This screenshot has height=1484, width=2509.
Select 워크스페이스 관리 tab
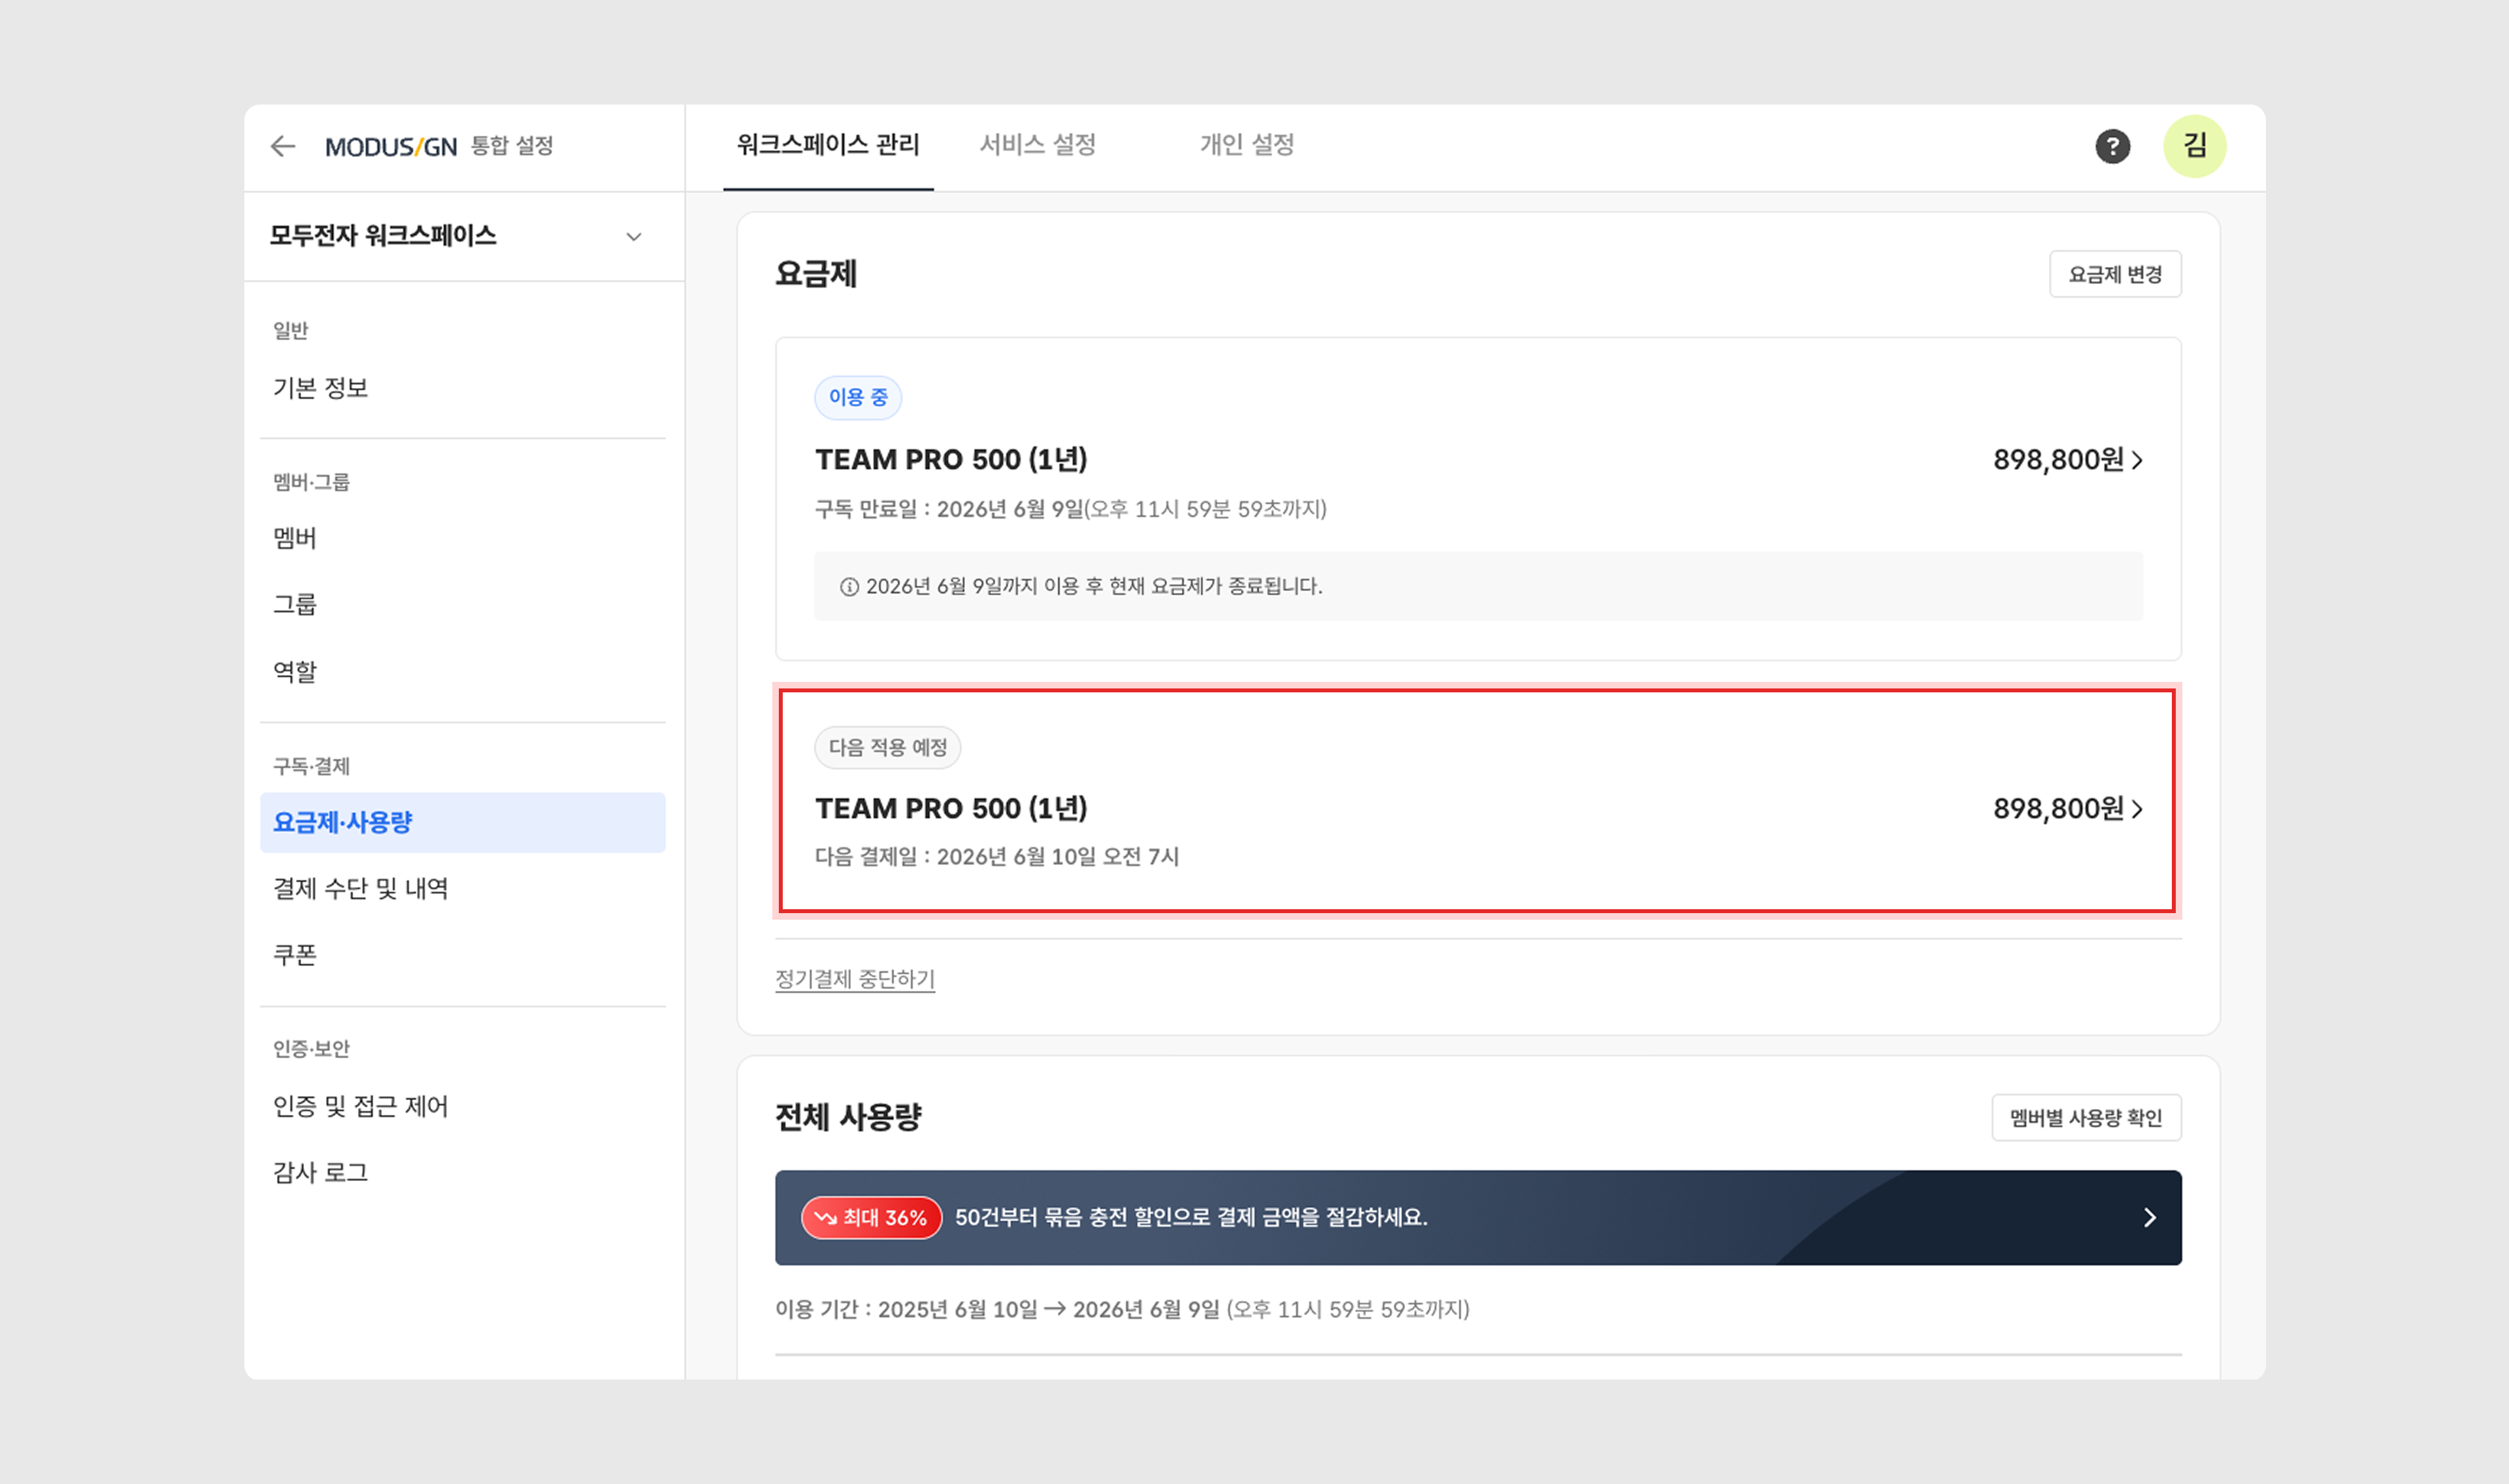pos(828,145)
